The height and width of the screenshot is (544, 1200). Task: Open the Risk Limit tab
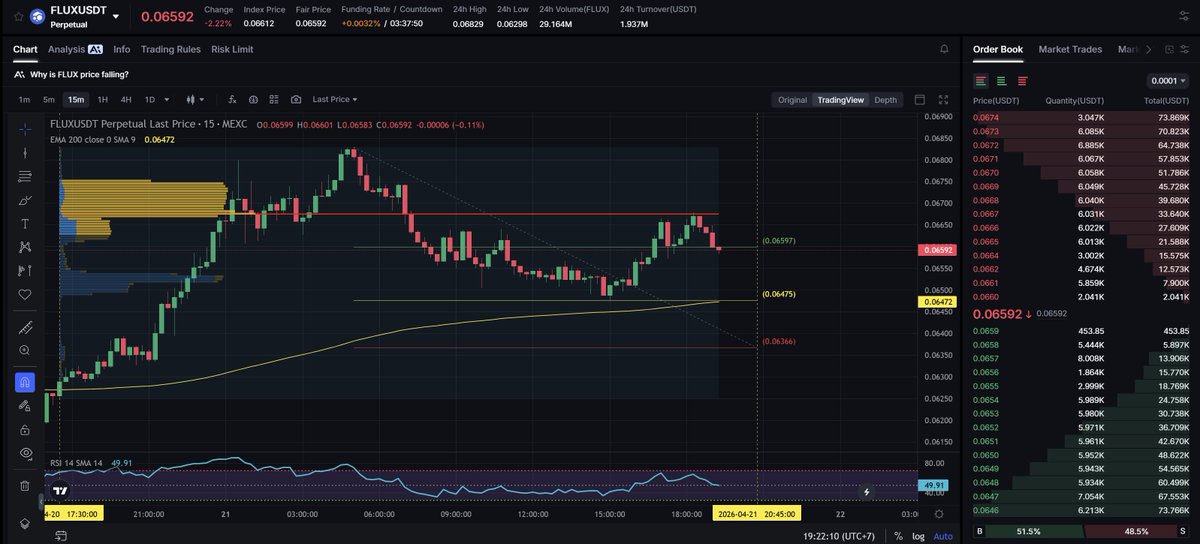pyautogui.click(x=232, y=49)
